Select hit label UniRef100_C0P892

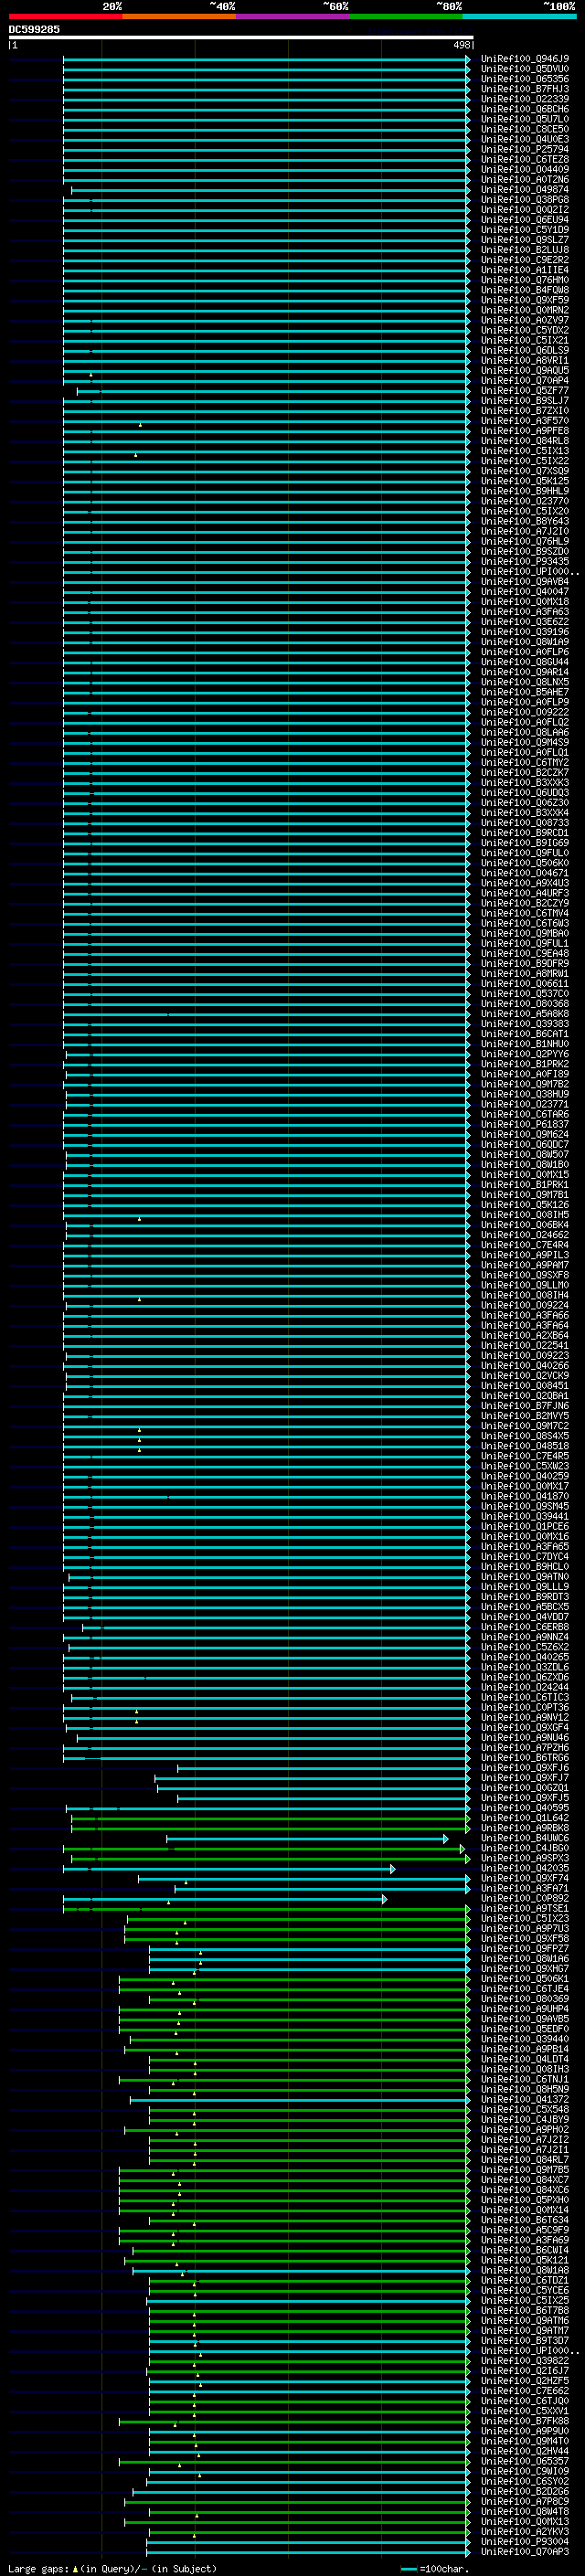coord(525,1898)
